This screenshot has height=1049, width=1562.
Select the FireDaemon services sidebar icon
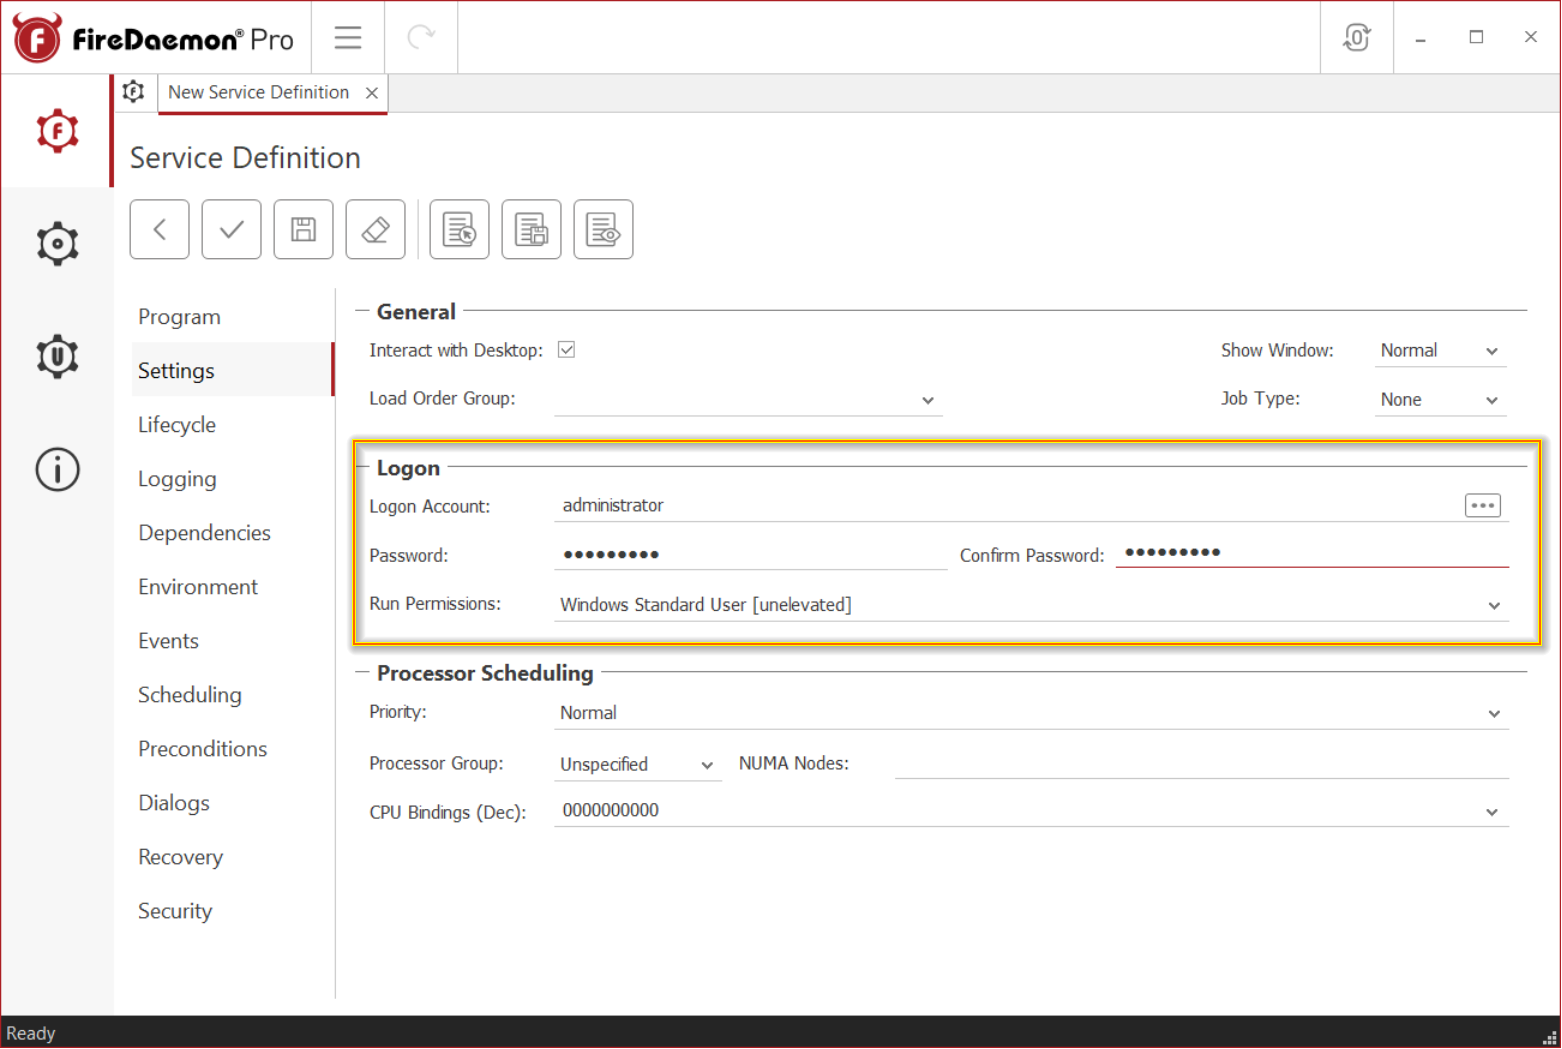57,131
